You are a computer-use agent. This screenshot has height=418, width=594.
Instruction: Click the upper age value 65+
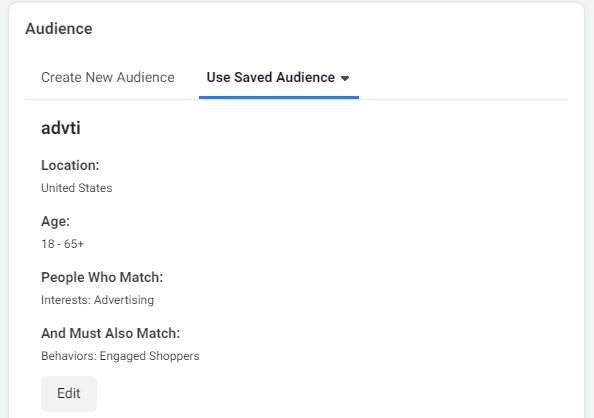74,244
